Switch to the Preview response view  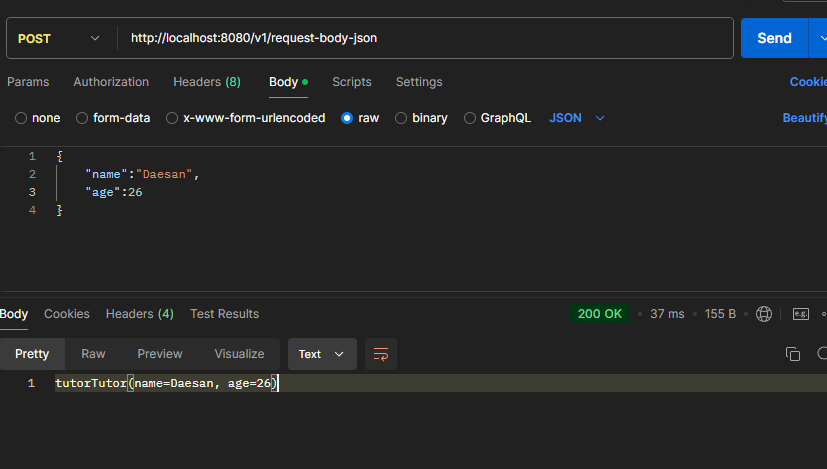(x=160, y=354)
